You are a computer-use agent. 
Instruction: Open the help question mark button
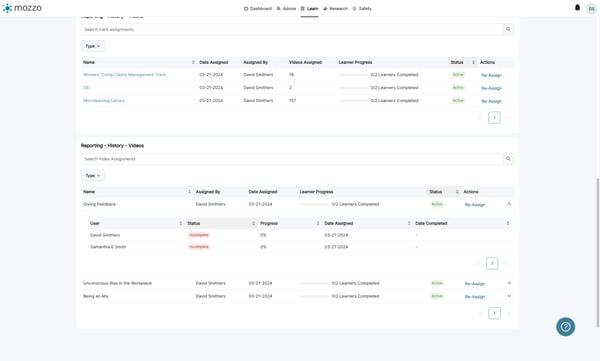pos(566,327)
